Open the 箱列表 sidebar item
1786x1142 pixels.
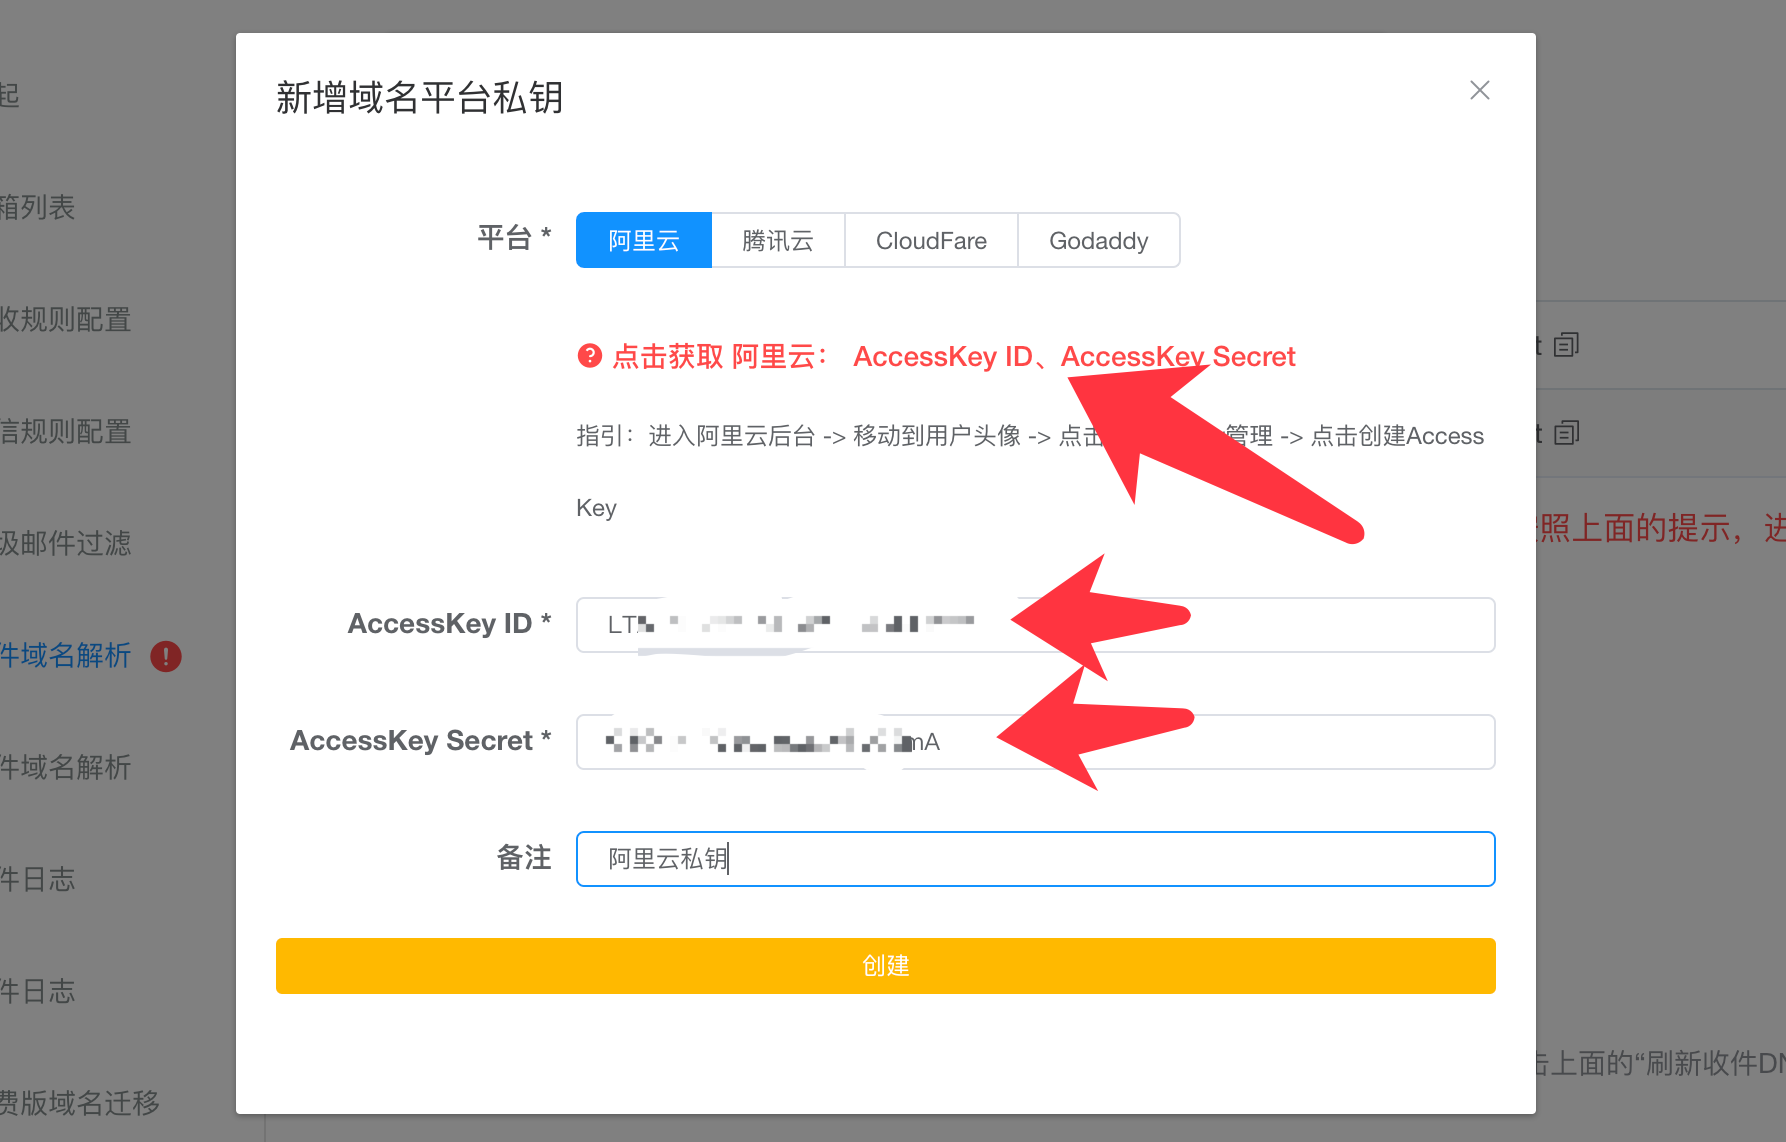click(x=38, y=208)
